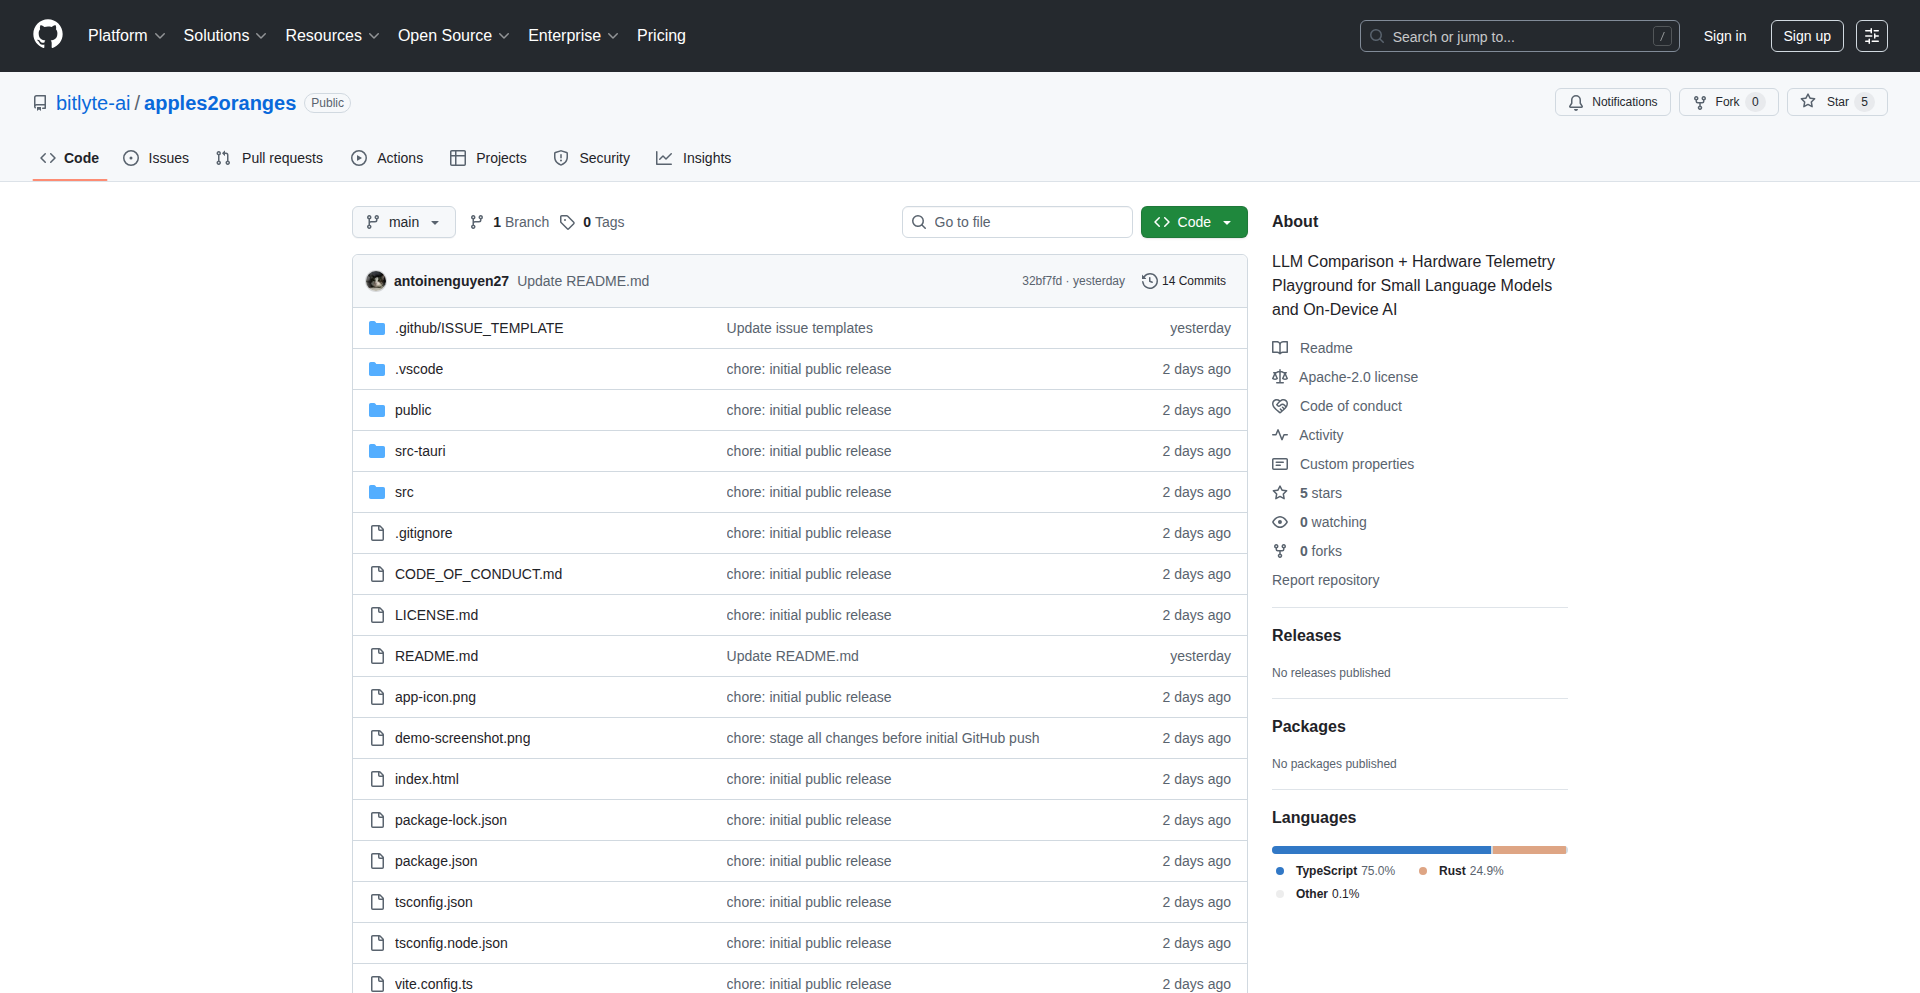The width and height of the screenshot is (1920, 993).
Task: Open the README.md file
Action: [436, 656]
